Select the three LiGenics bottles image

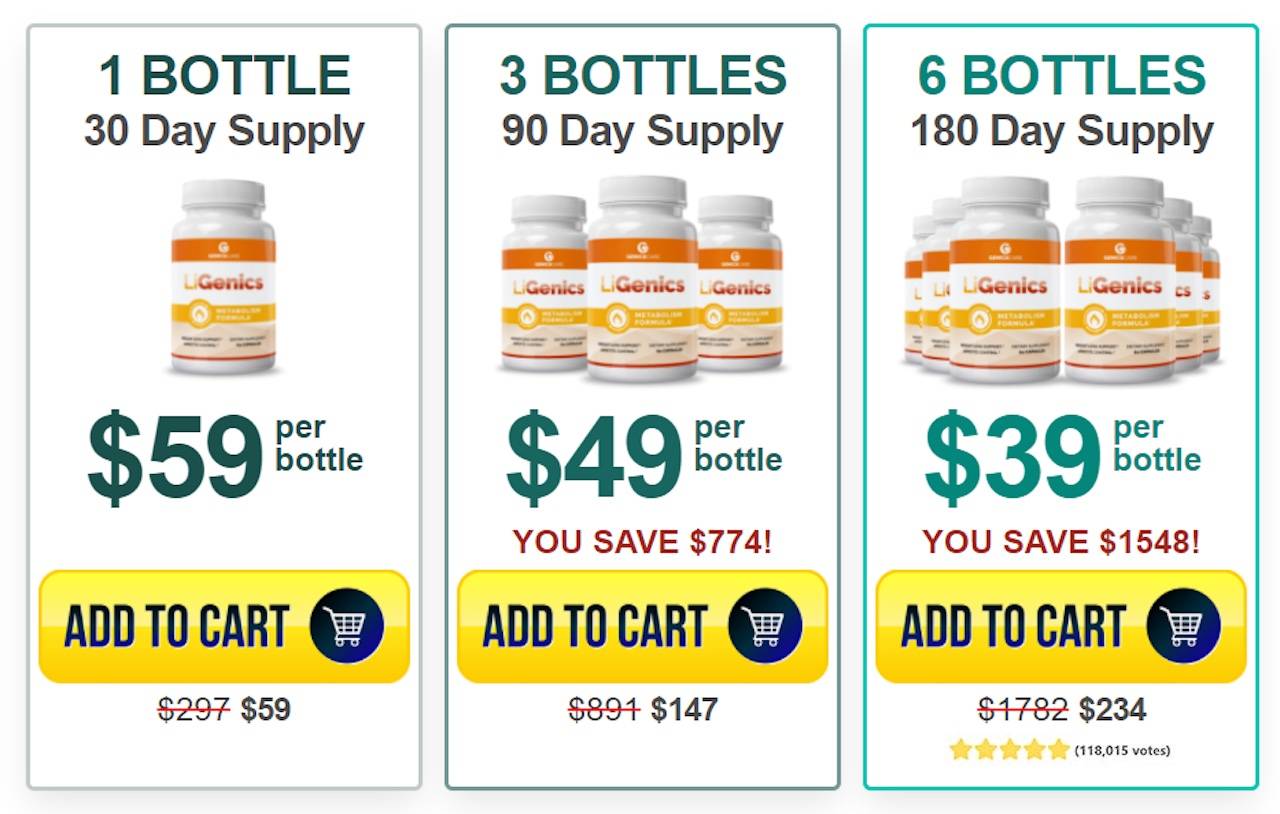pos(642,279)
